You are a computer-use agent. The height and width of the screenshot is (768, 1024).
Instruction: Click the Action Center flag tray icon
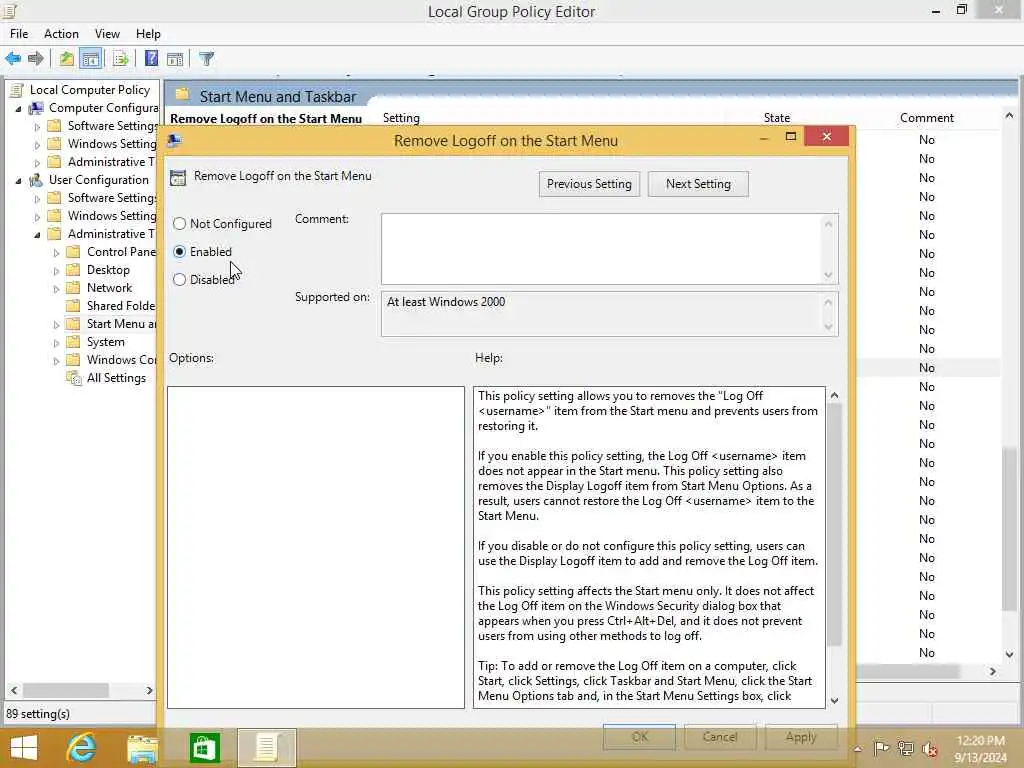click(882, 748)
